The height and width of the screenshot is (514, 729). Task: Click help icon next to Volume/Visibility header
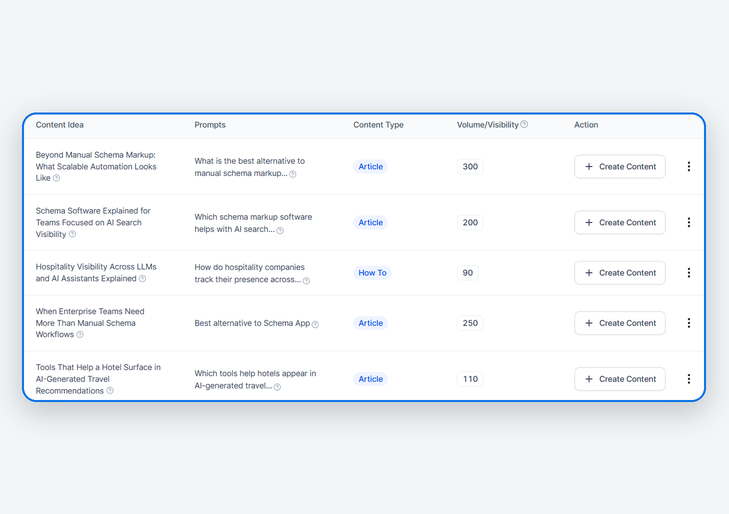524,124
